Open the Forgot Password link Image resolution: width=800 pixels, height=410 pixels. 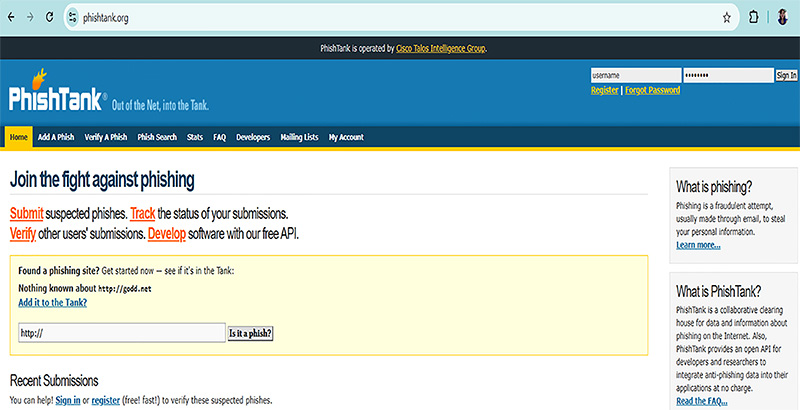tap(653, 90)
